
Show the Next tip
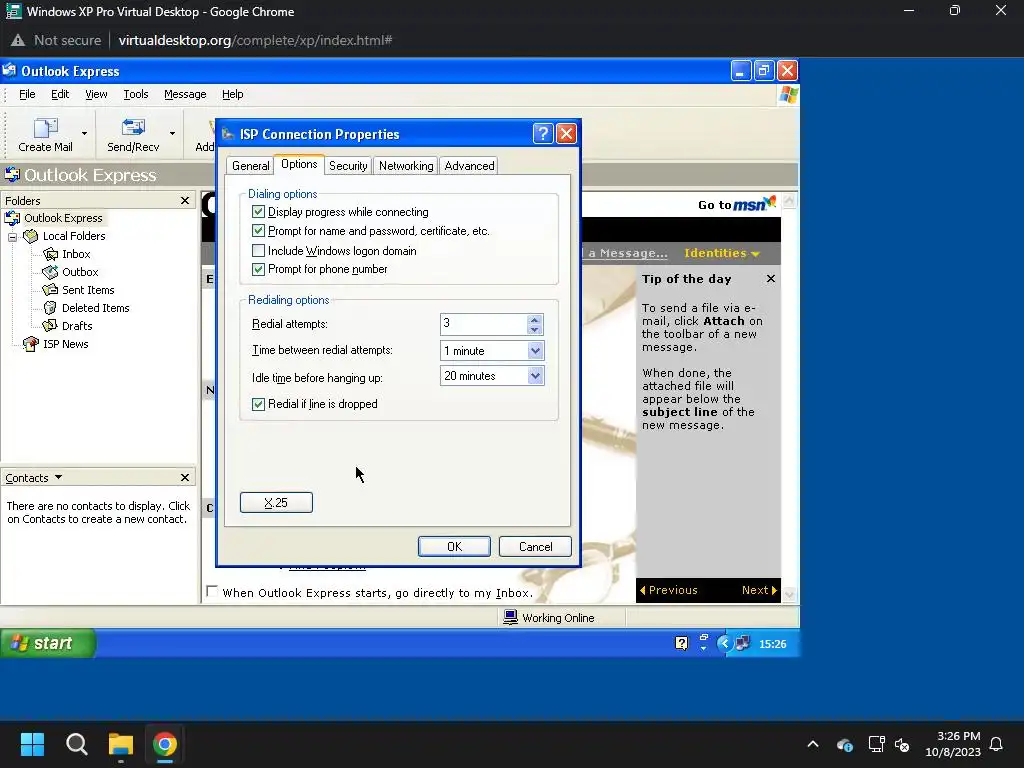coord(760,590)
